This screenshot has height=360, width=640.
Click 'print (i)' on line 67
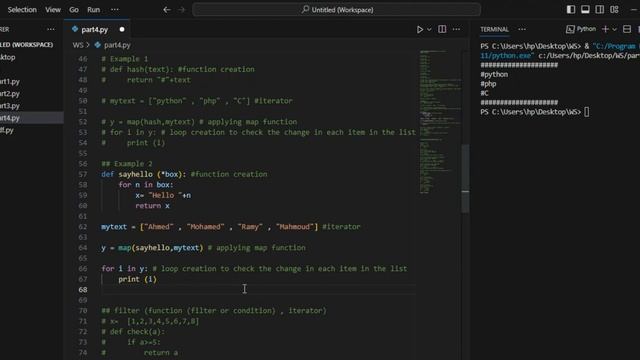point(138,279)
